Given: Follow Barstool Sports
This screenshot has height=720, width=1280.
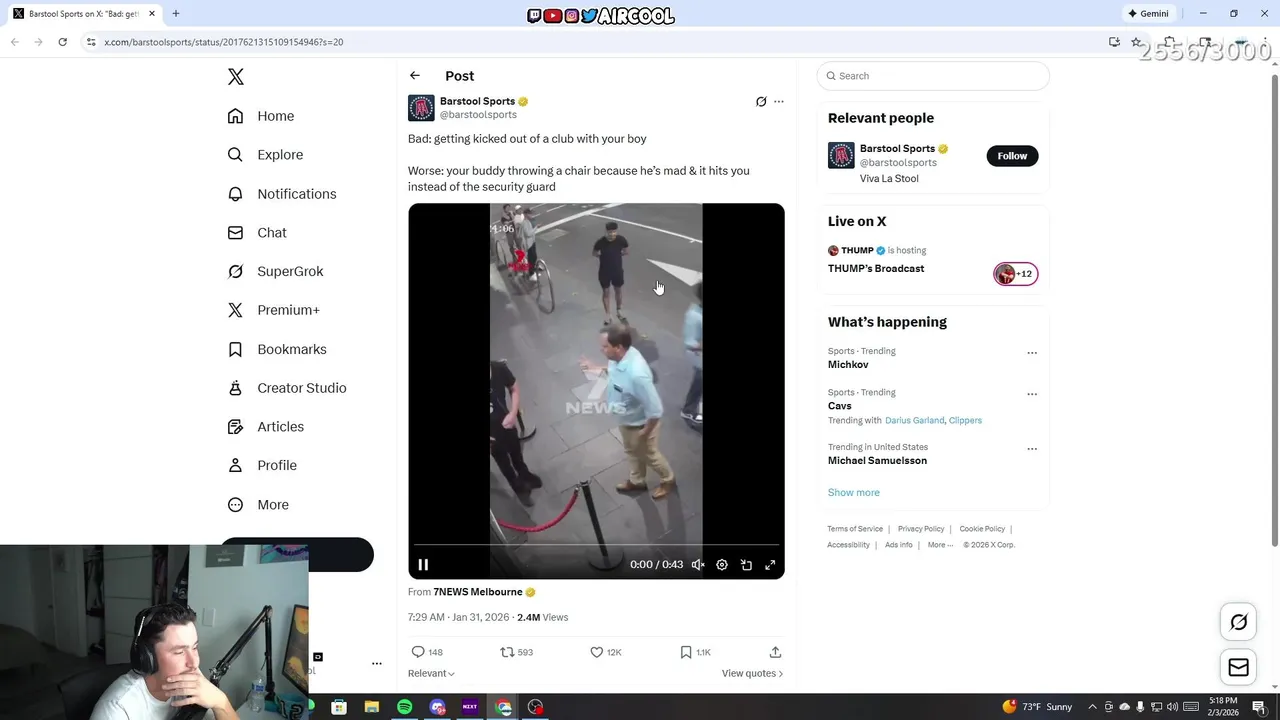Looking at the screenshot, I should (1012, 156).
